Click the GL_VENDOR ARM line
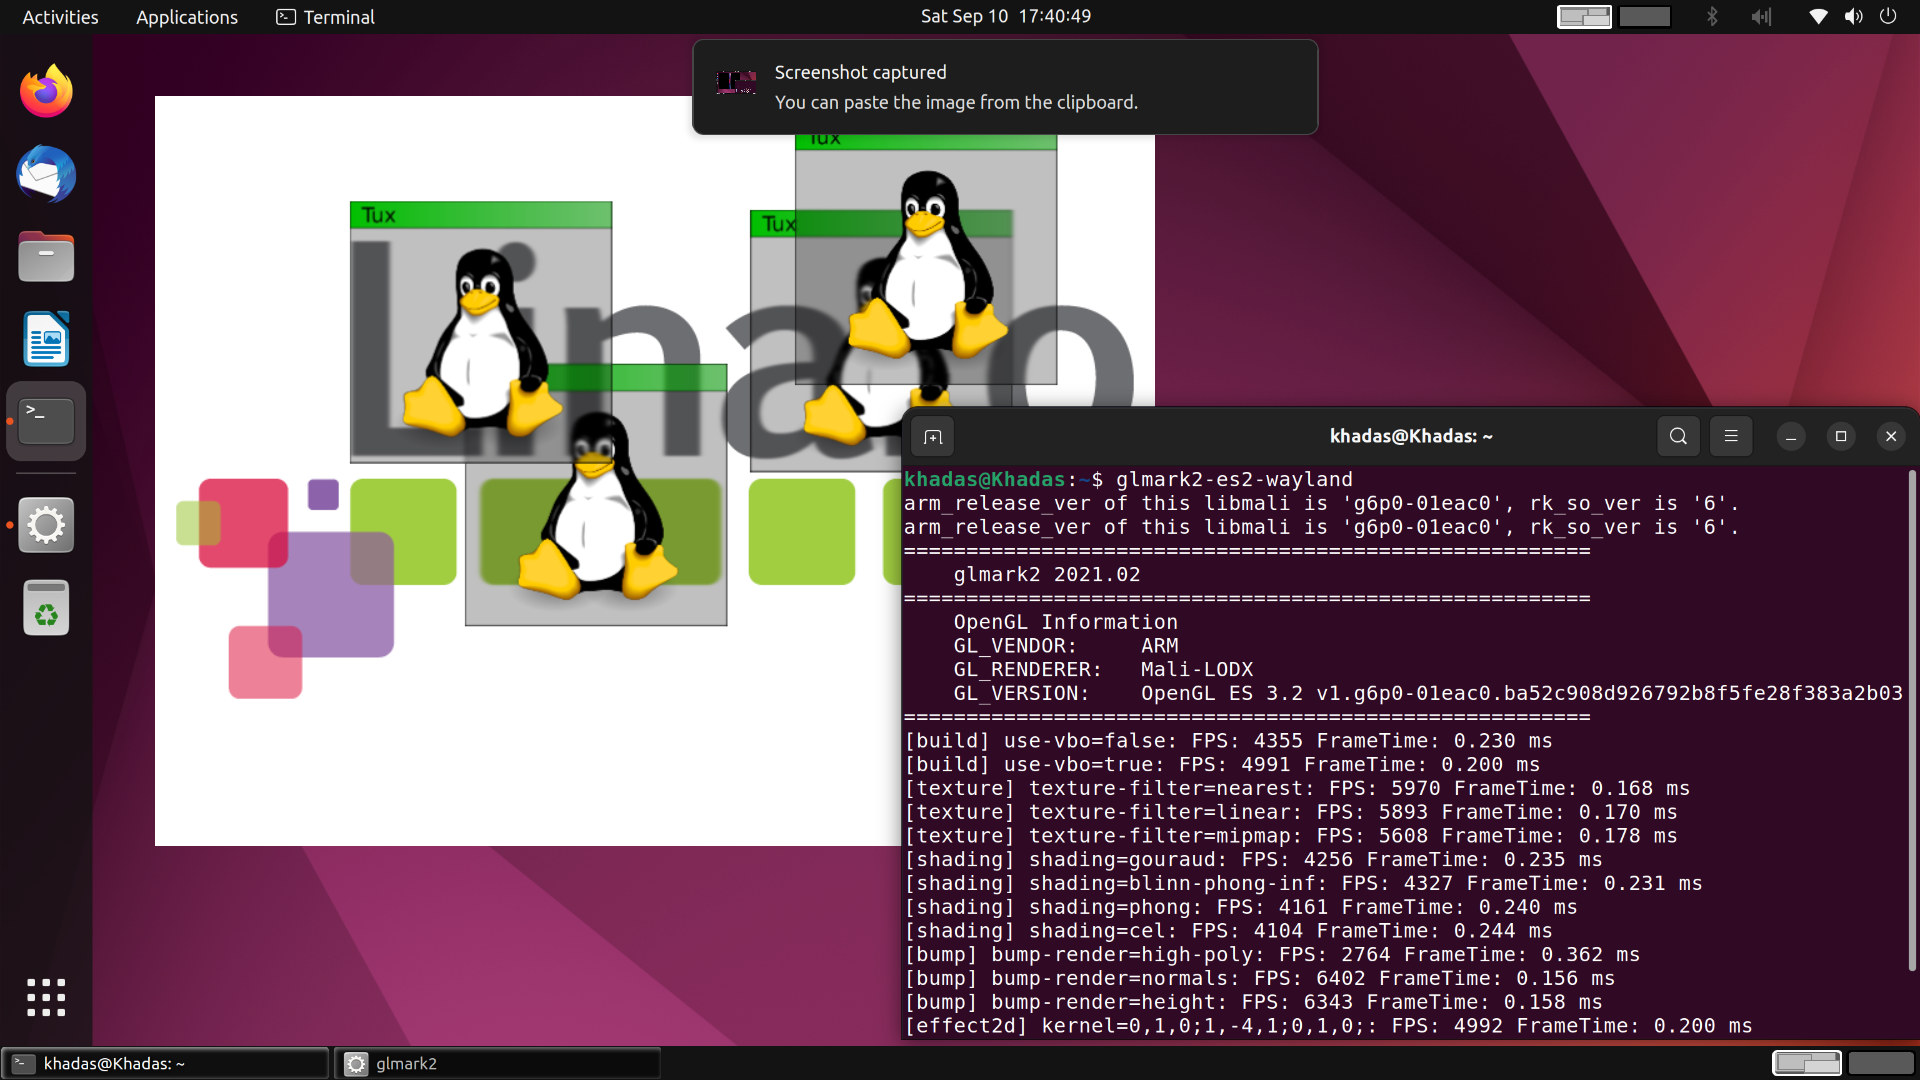The width and height of the screenshot is (1920, 1080). (x=1066, y=646)
